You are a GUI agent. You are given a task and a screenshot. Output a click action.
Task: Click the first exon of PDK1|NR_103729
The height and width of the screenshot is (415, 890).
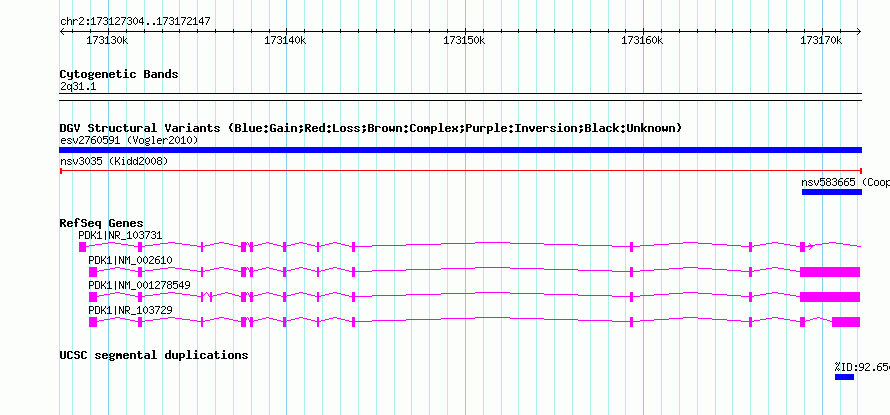point(93,322)
